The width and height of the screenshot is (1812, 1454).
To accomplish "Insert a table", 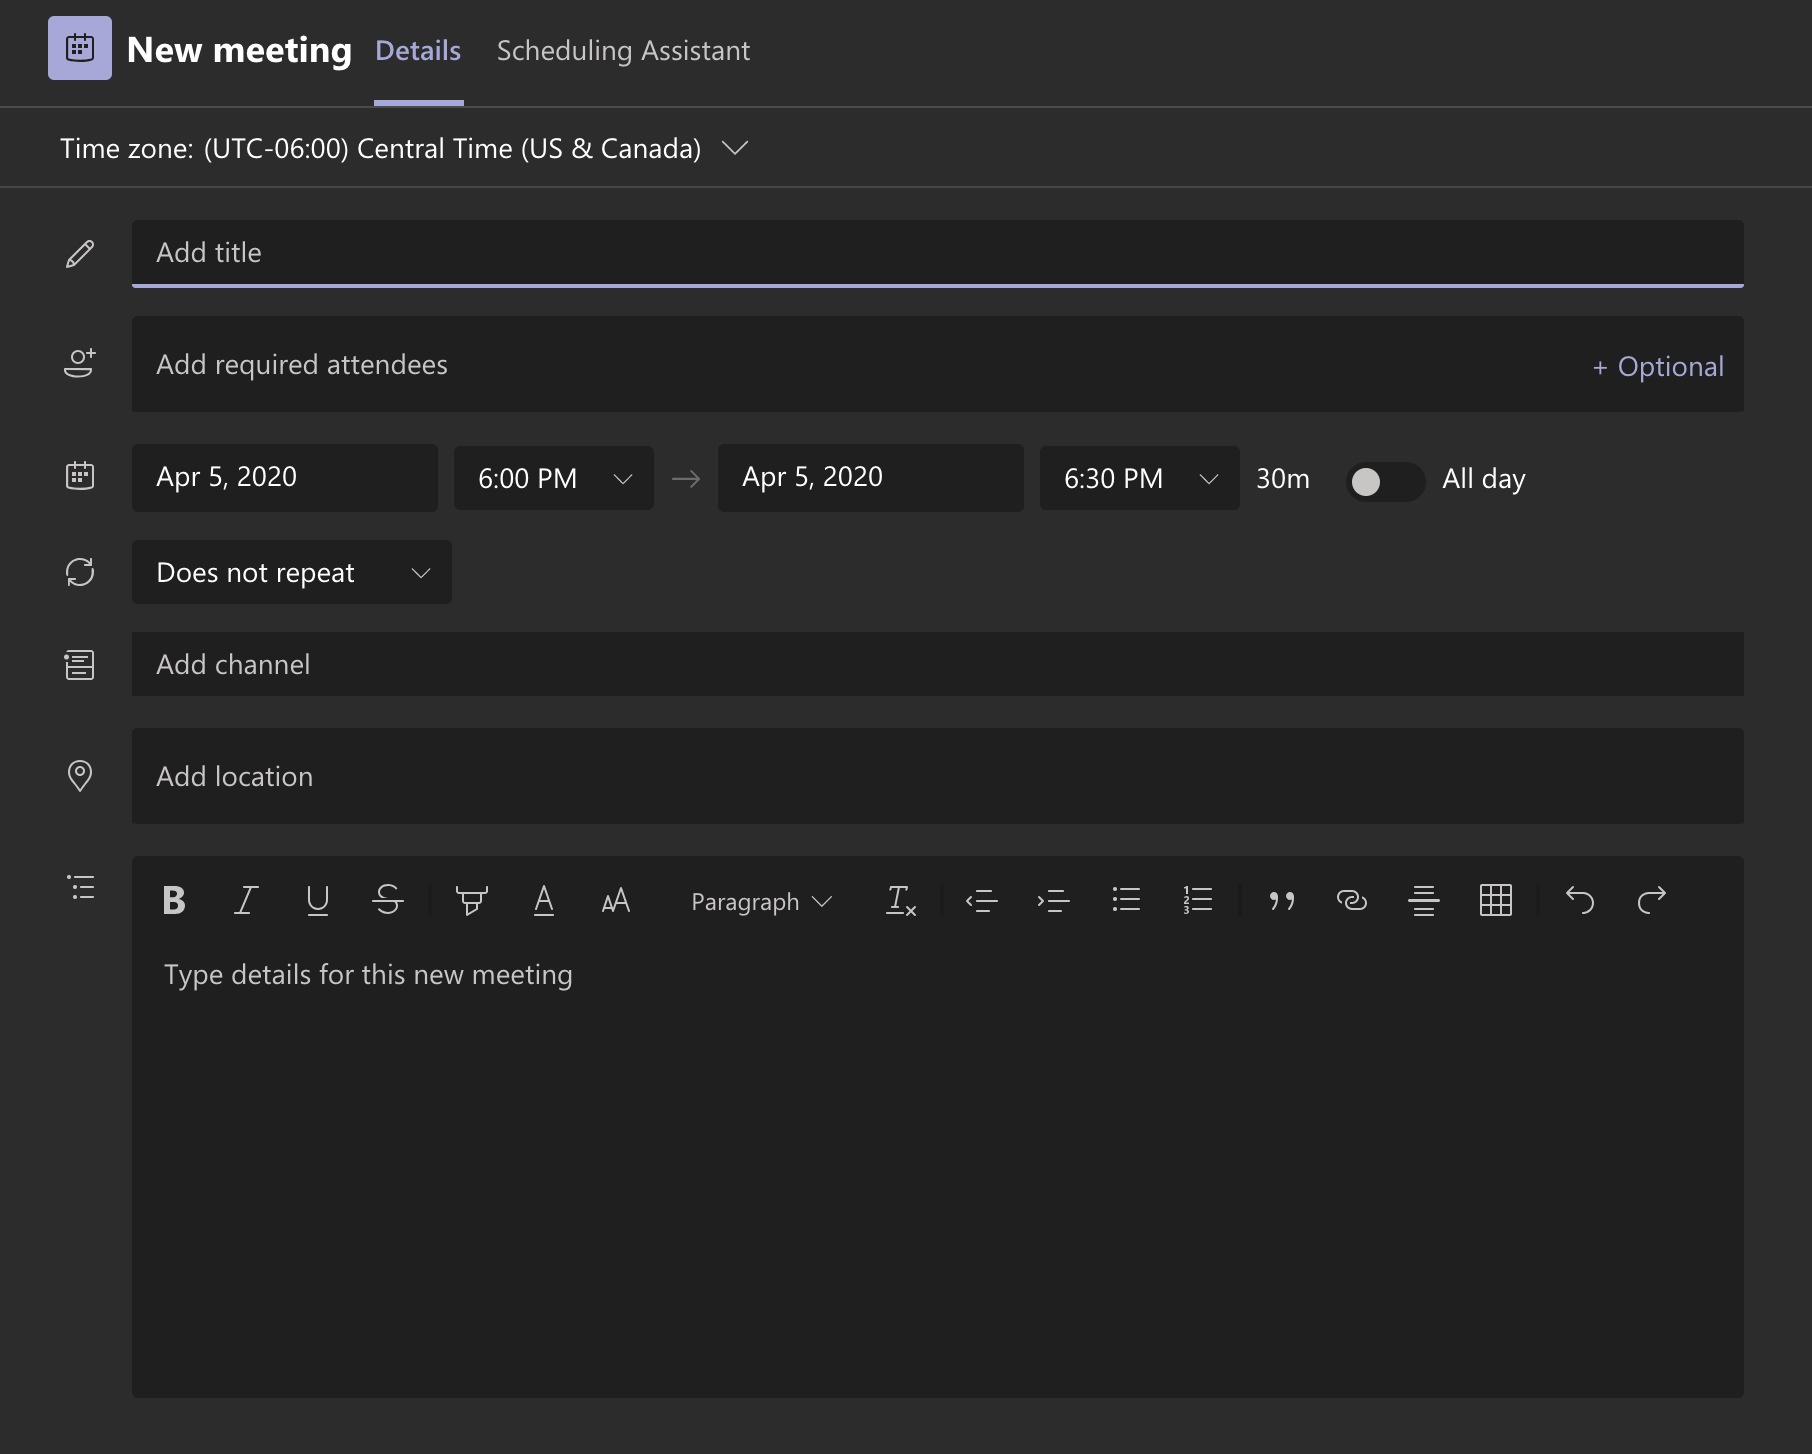I will tap(1496, 900).
